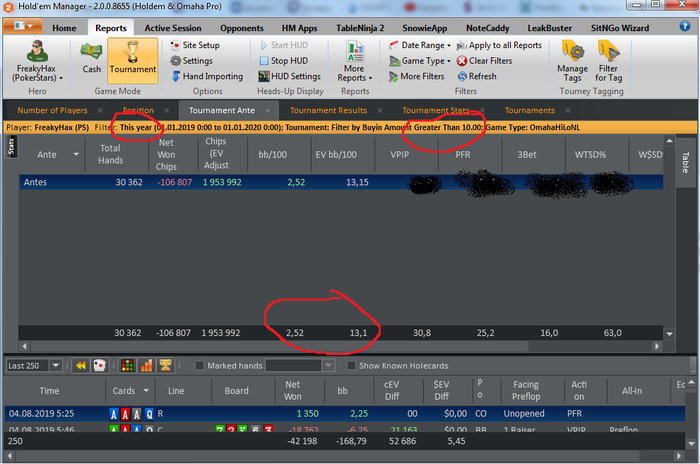Select the Antes report row
The height and width of the screenshot is (464, 700).
341,182
